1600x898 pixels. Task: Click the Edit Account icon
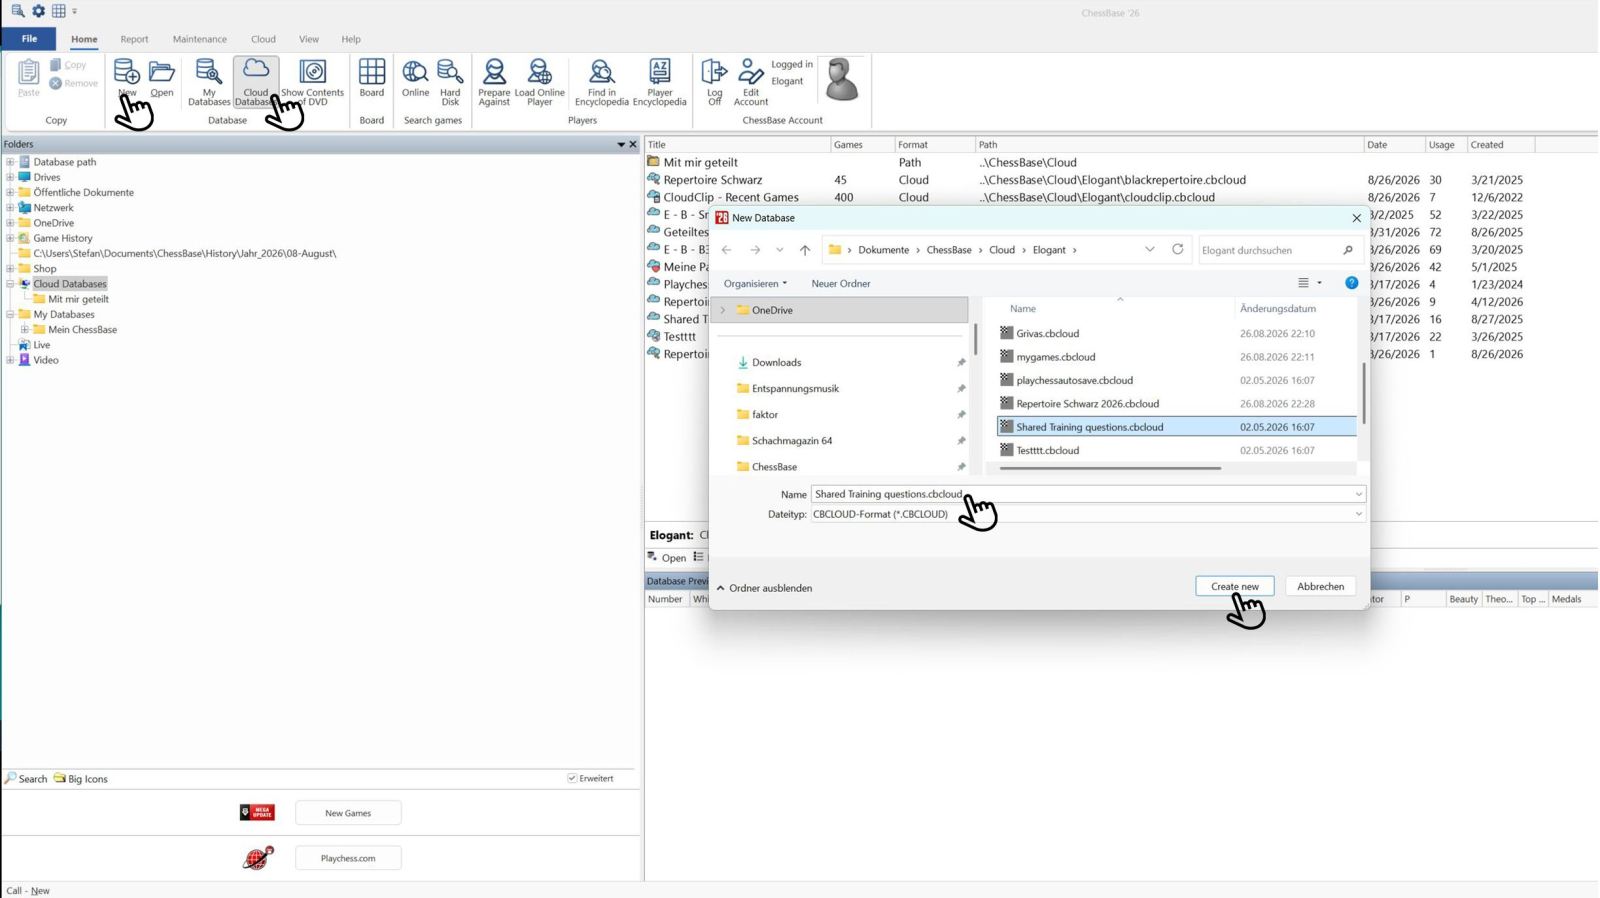click(x=750, y=72)
